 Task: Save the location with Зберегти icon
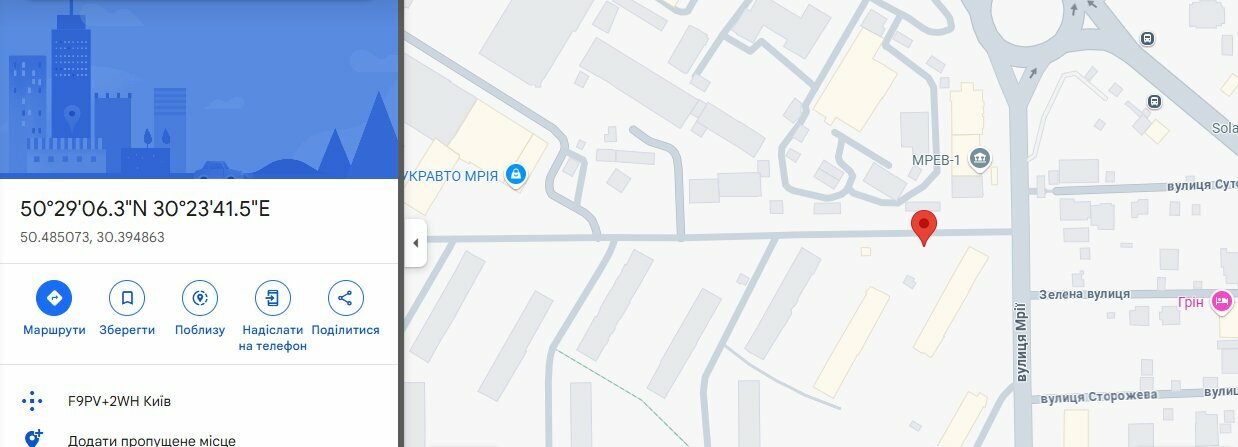127,298
